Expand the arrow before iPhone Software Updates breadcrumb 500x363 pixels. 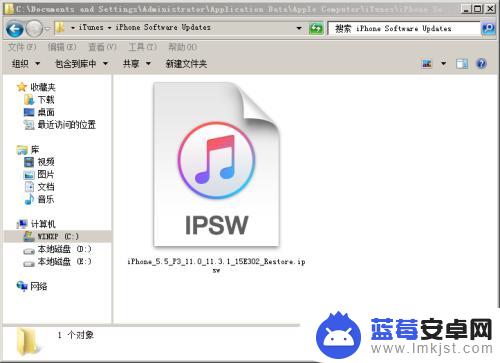point(109,28)
